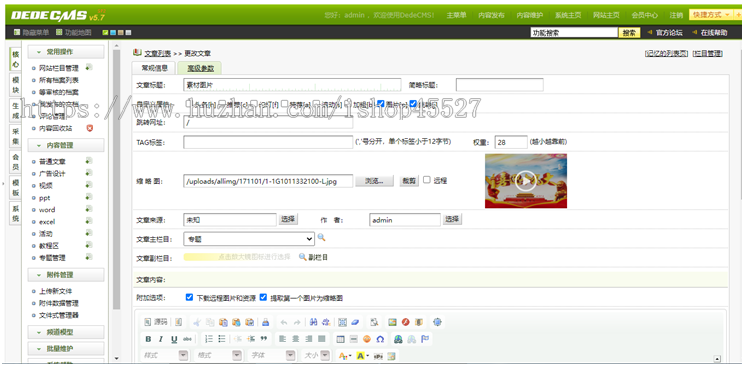Click the 文章标题 input field
744x366 pixels.
[x=292, y=85]
